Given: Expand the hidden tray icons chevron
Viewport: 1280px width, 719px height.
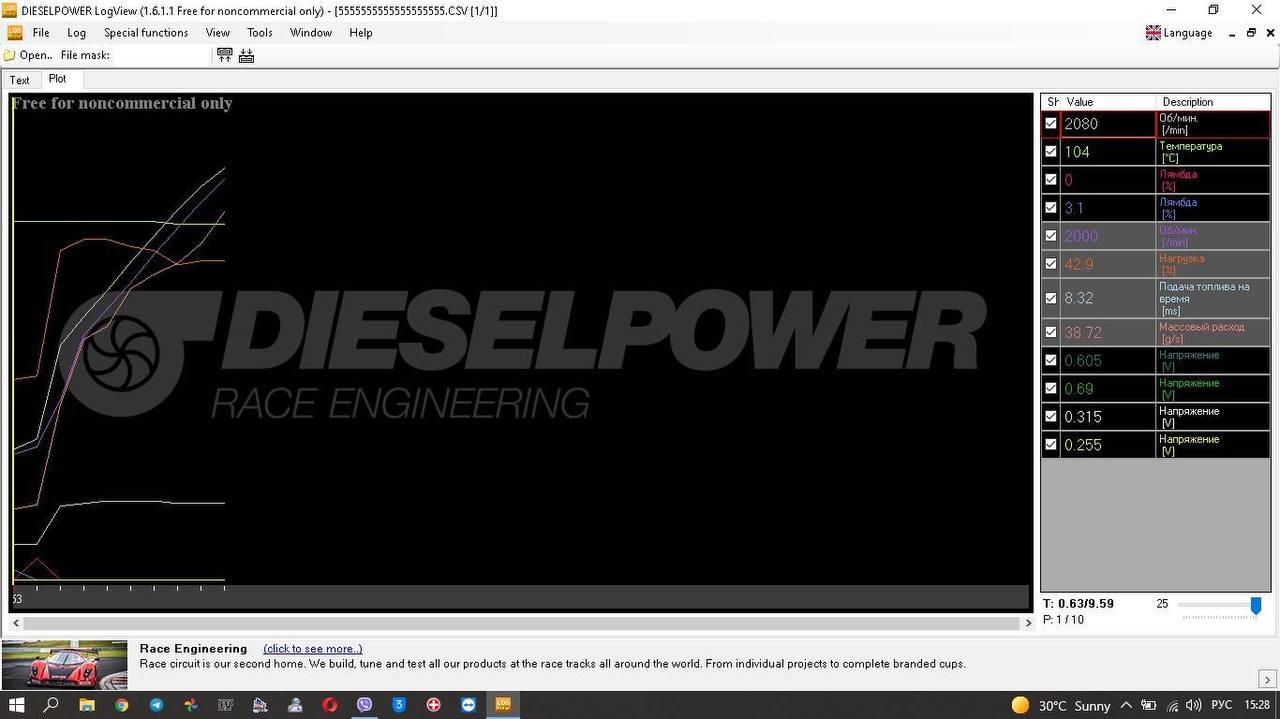Looking at the screenshot, I should (1127, 705).
